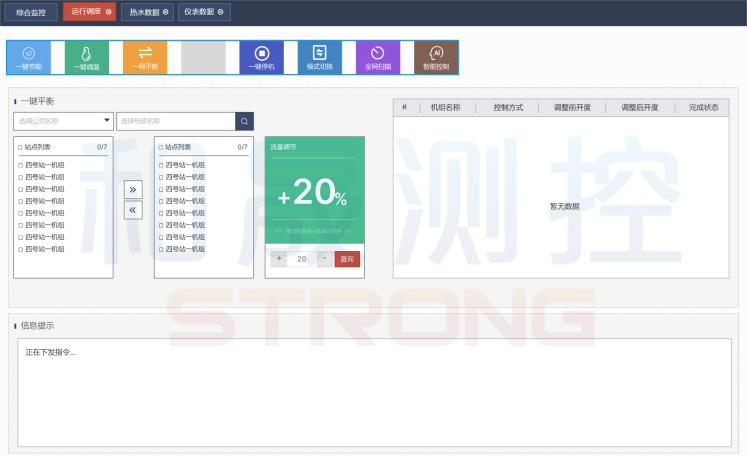747x457 pixels.
Task: Click the search magnifier button
Action: pyautogui.click(x=244, y=121)
